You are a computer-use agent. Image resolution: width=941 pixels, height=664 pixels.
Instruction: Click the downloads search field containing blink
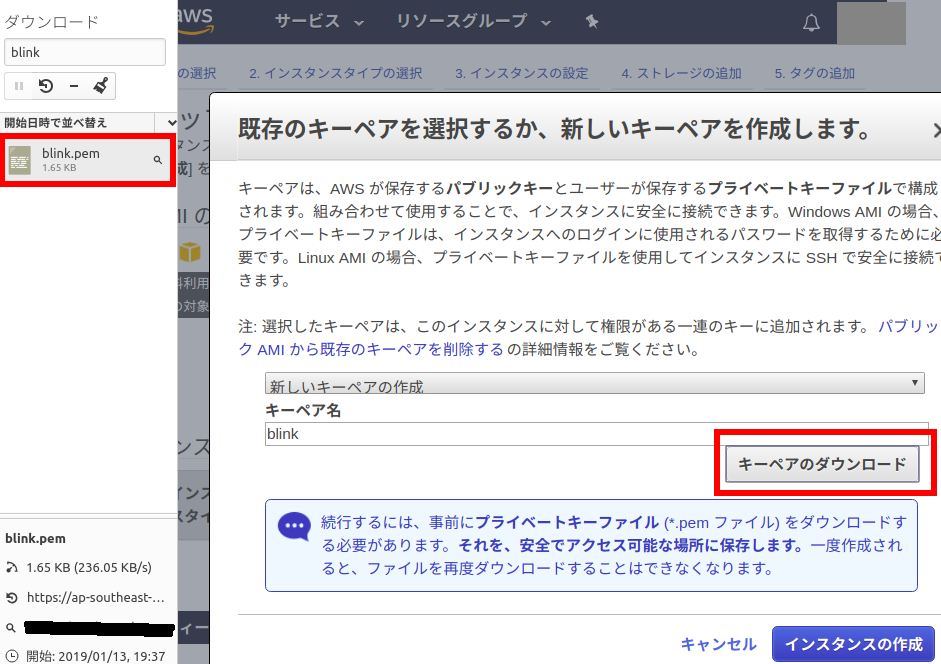click(x=85, y=52)
